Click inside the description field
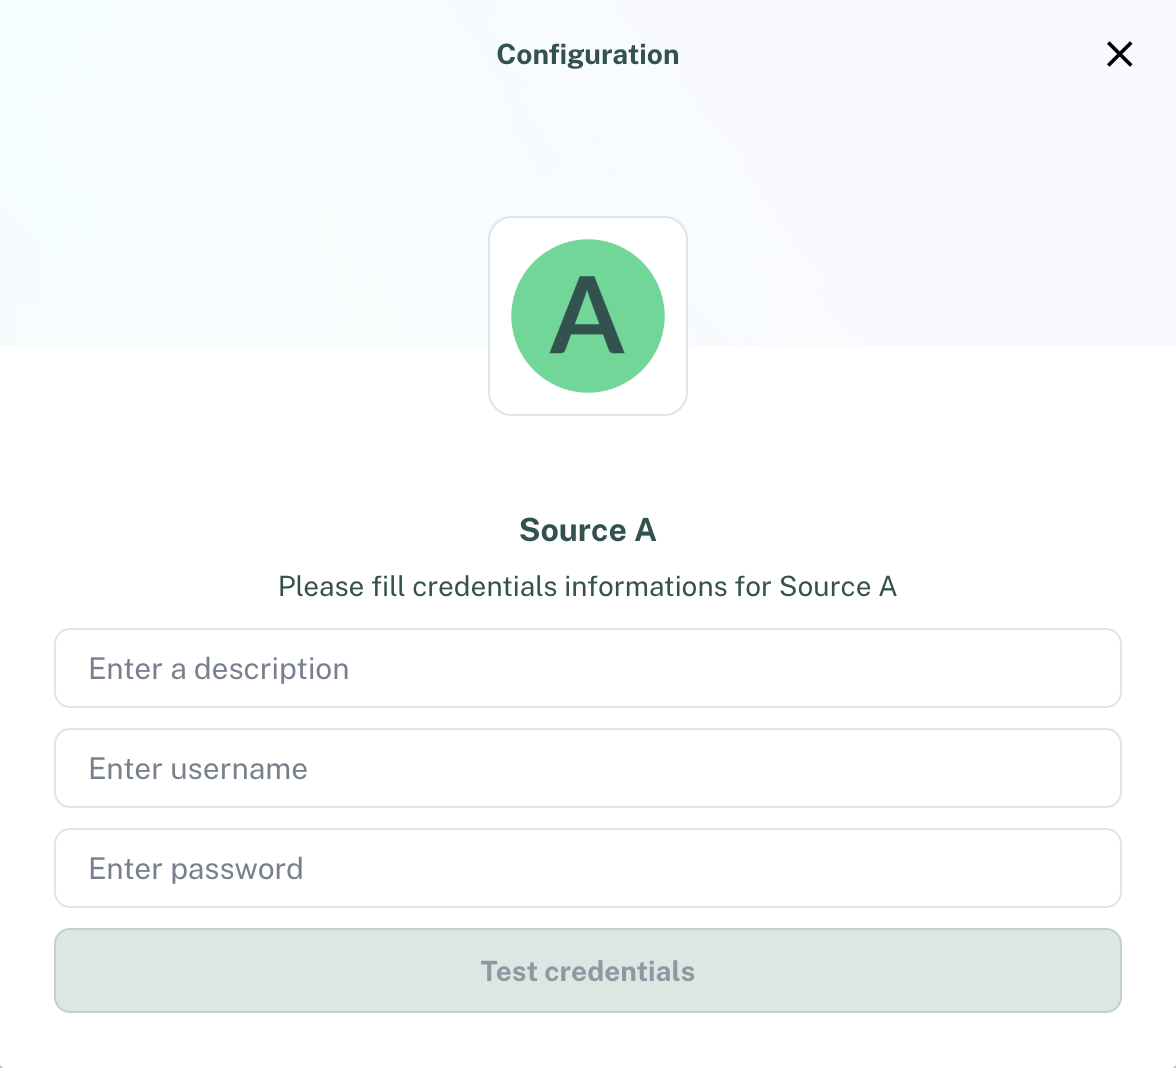Viewport: 1176px width, 1068px height. coord(588,668)
